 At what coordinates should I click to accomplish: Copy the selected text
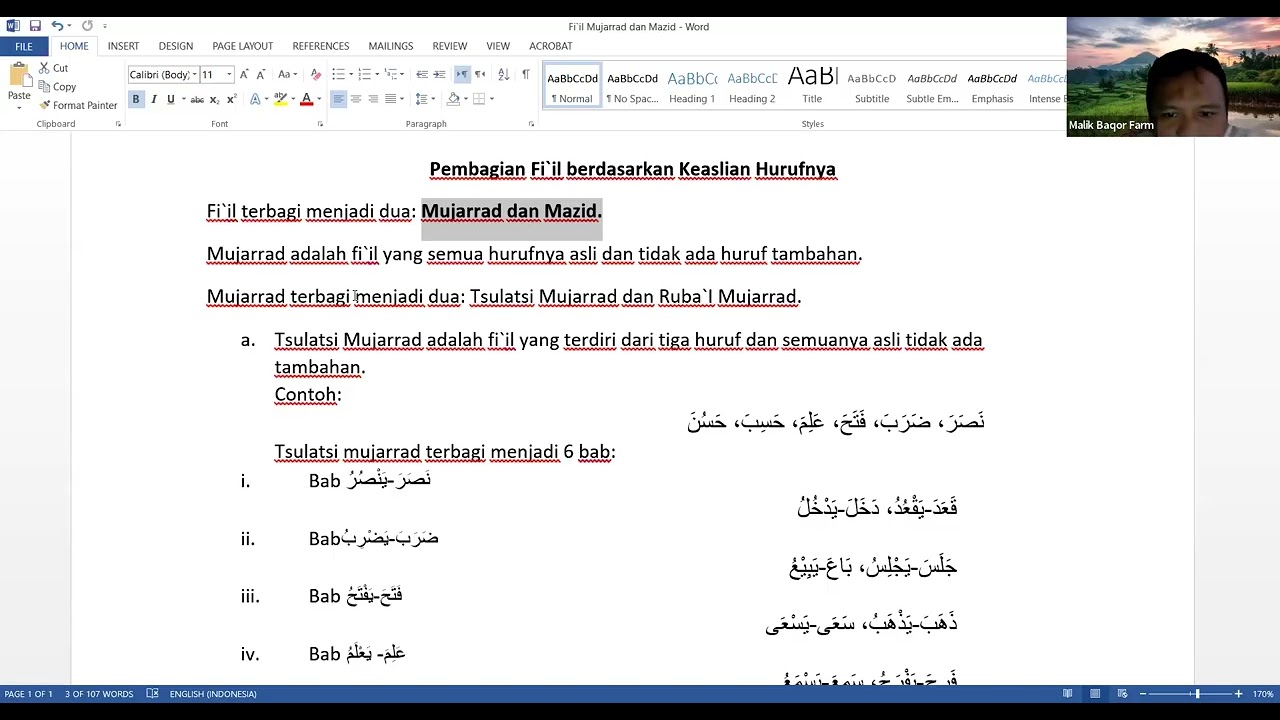click(x=56, y=87)
